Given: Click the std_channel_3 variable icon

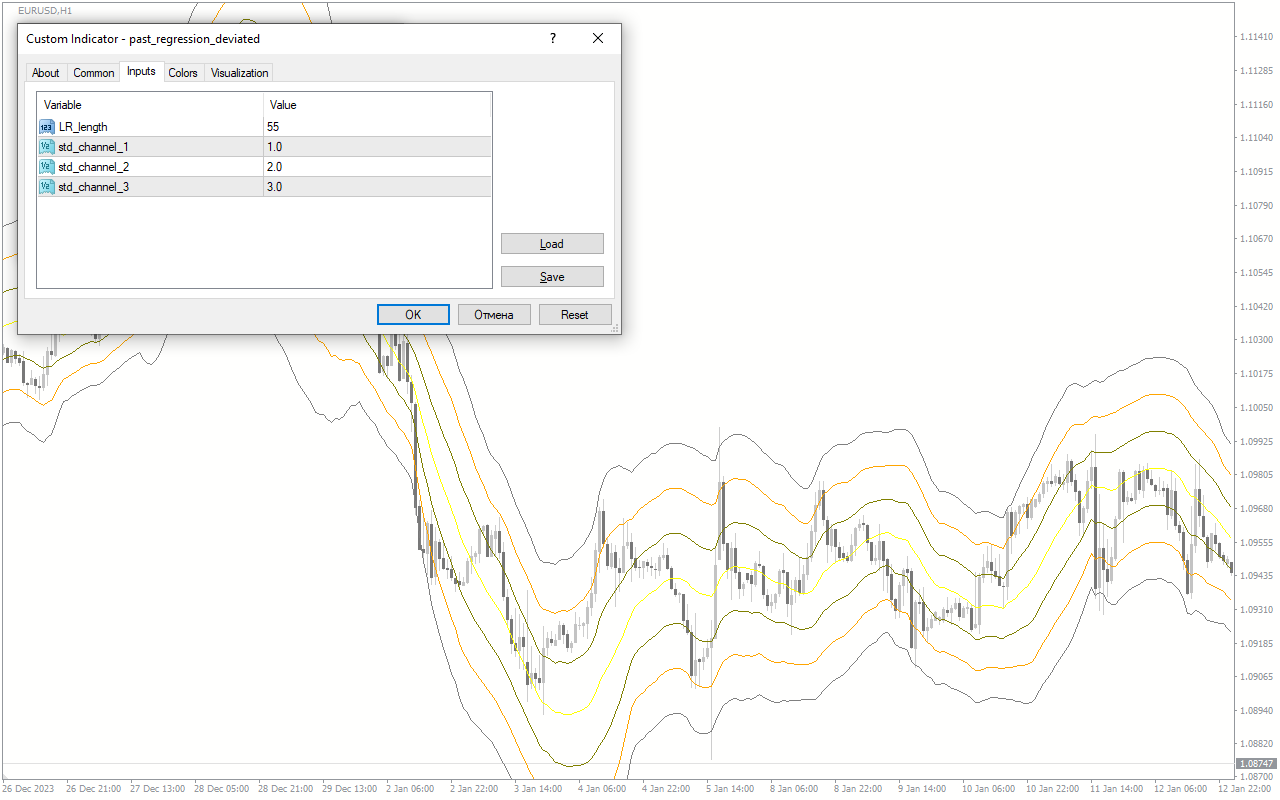Looking at the screenshot, I should 47,186.
